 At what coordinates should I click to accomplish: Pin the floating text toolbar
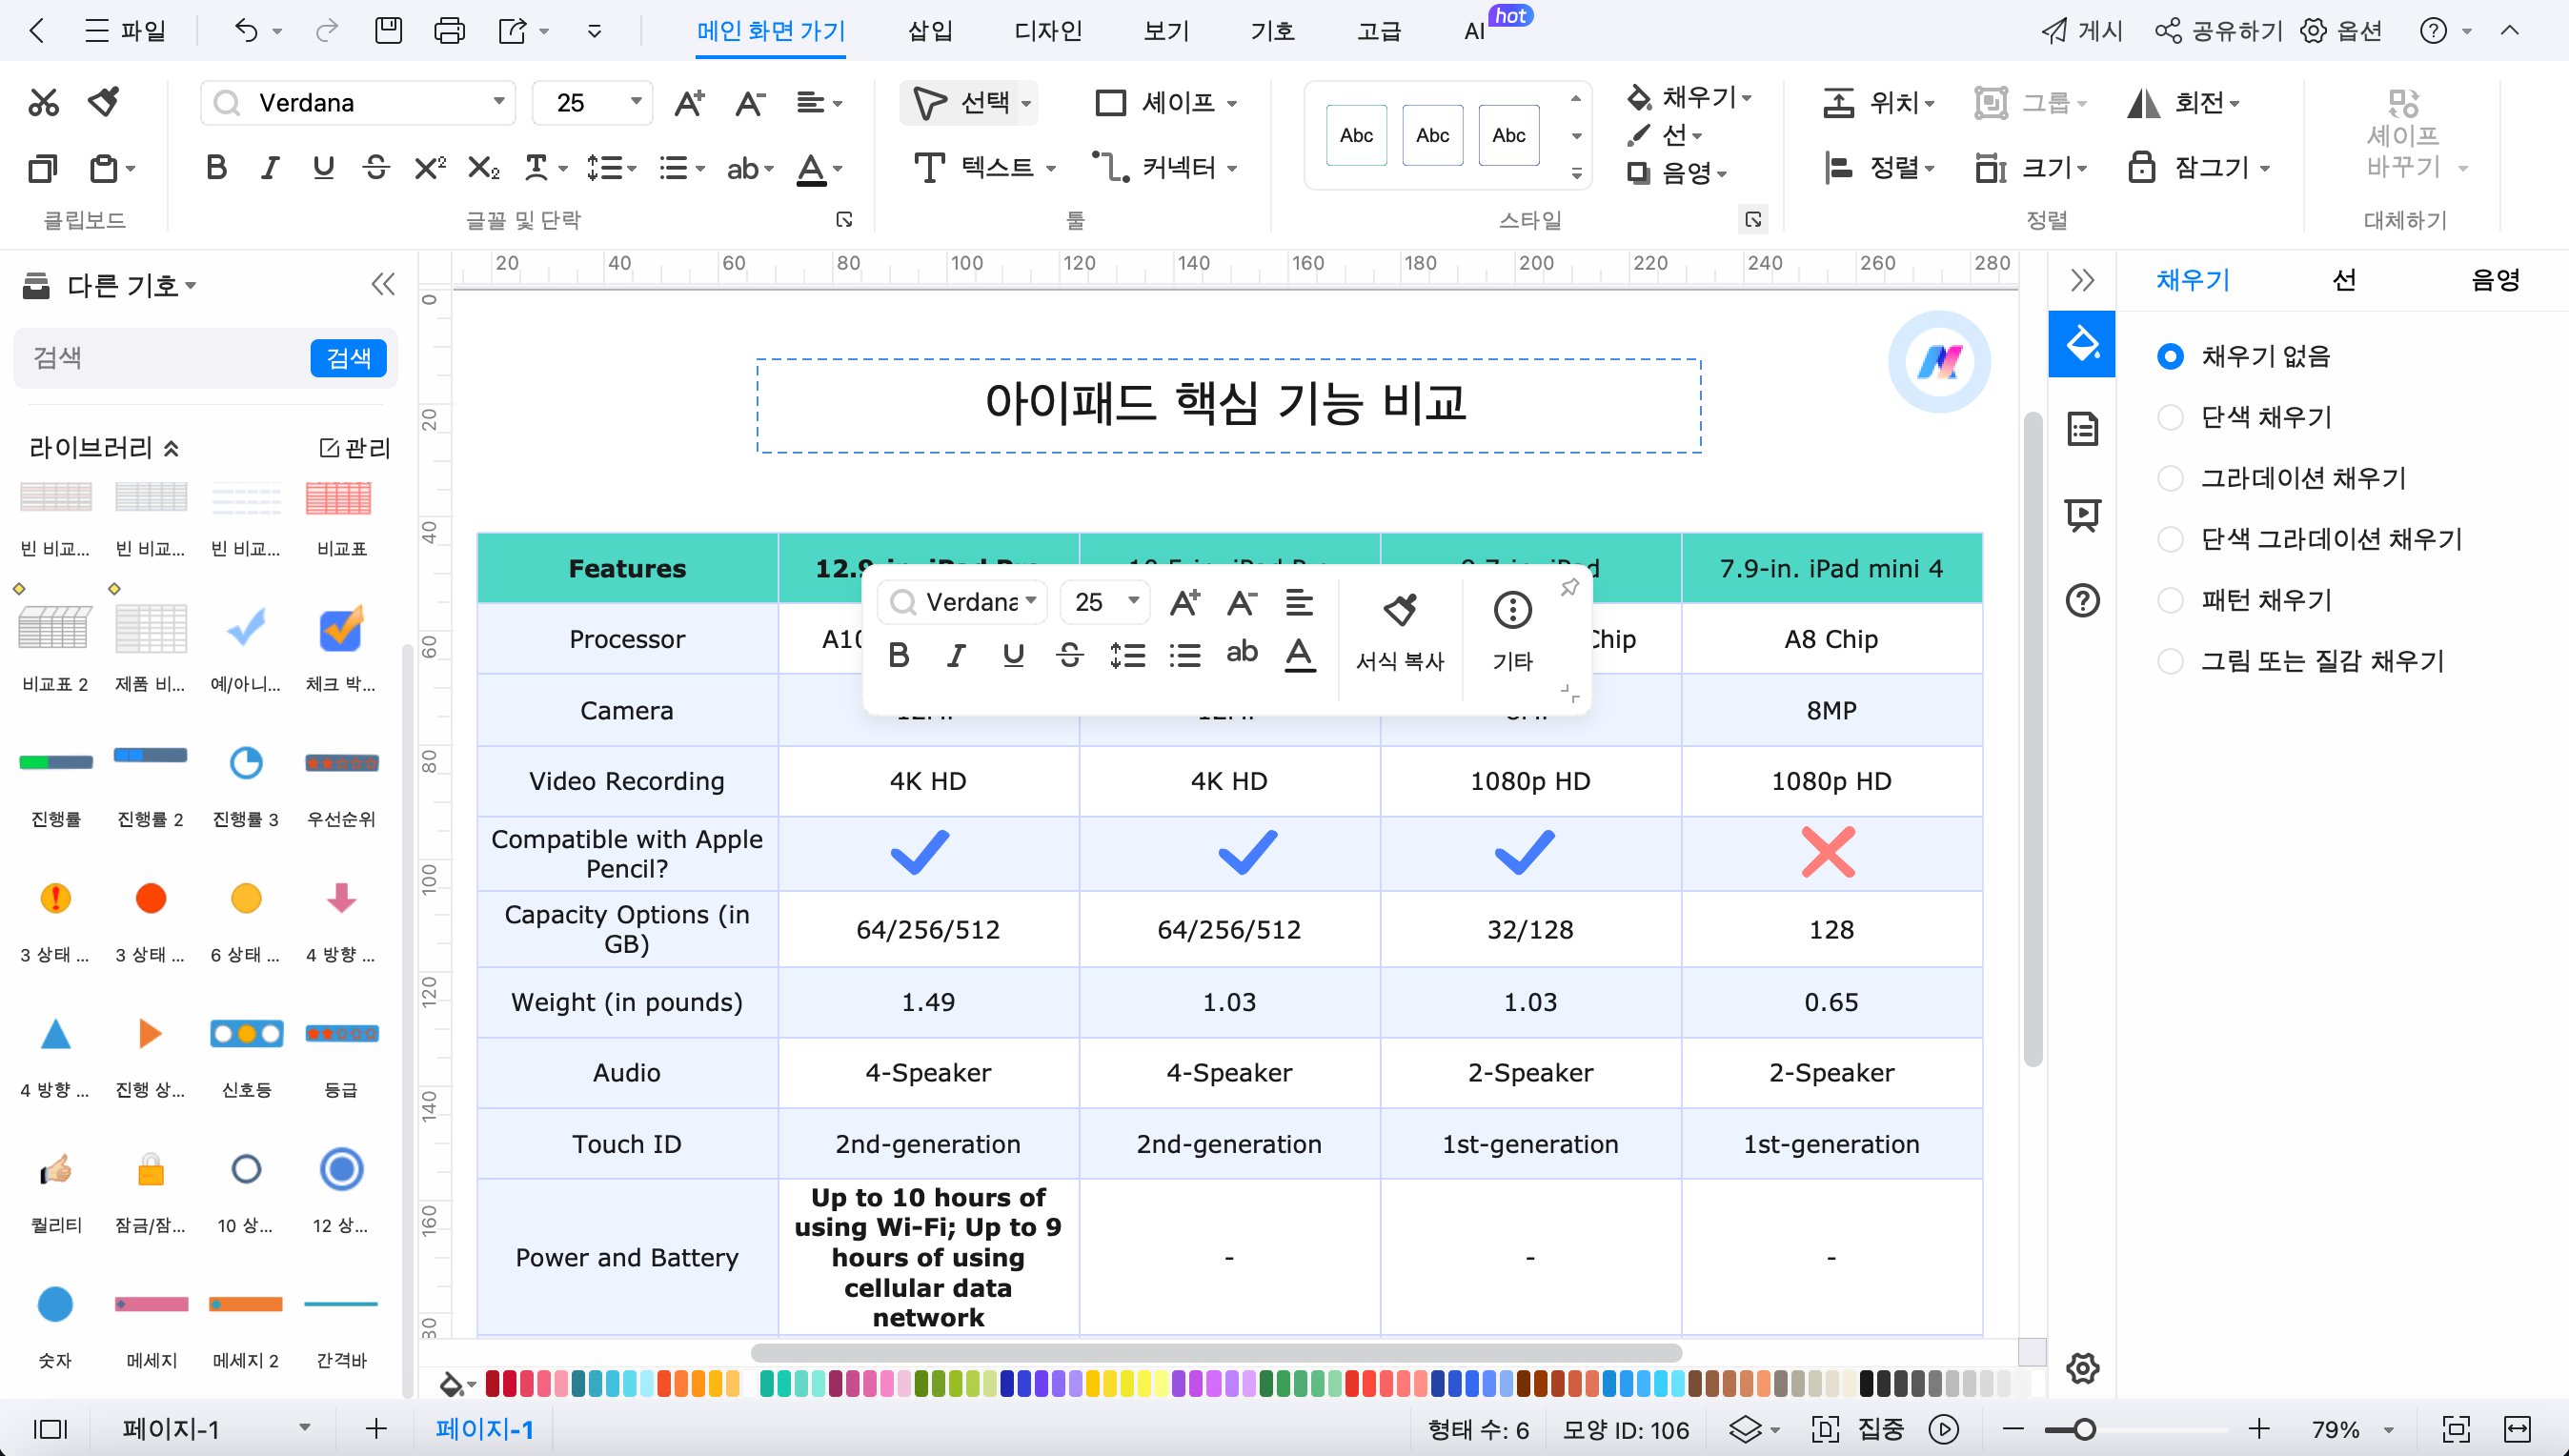[1569, 588]
